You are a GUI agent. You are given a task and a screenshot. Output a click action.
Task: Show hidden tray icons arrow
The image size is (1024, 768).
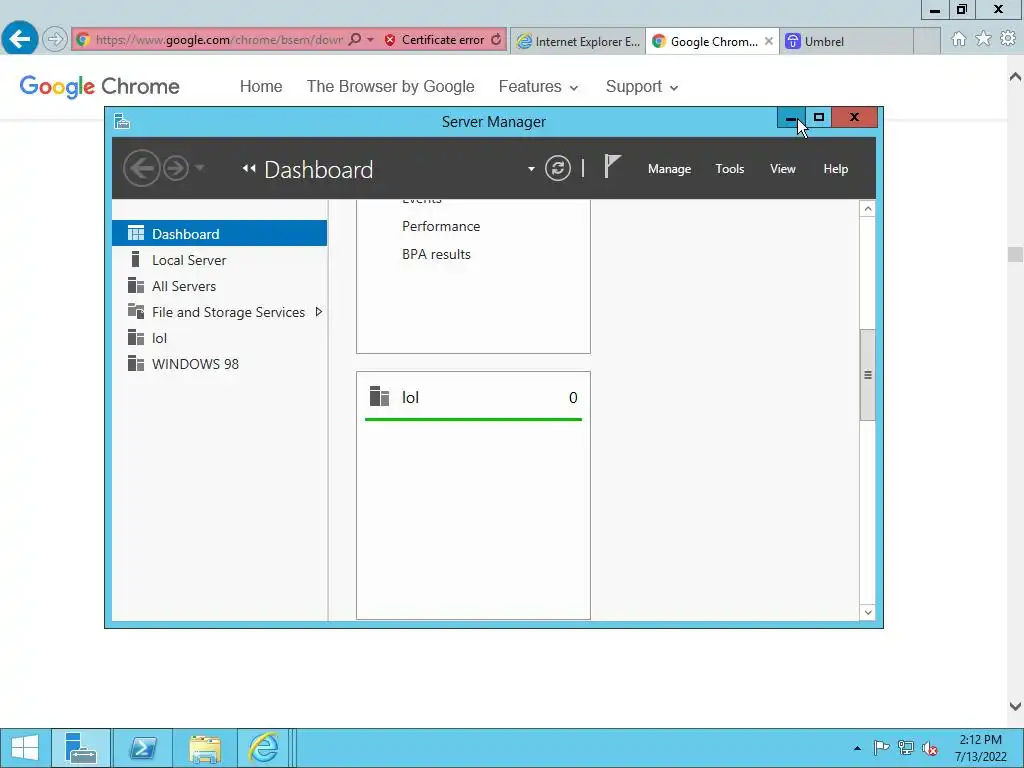(x=857, y=748)
